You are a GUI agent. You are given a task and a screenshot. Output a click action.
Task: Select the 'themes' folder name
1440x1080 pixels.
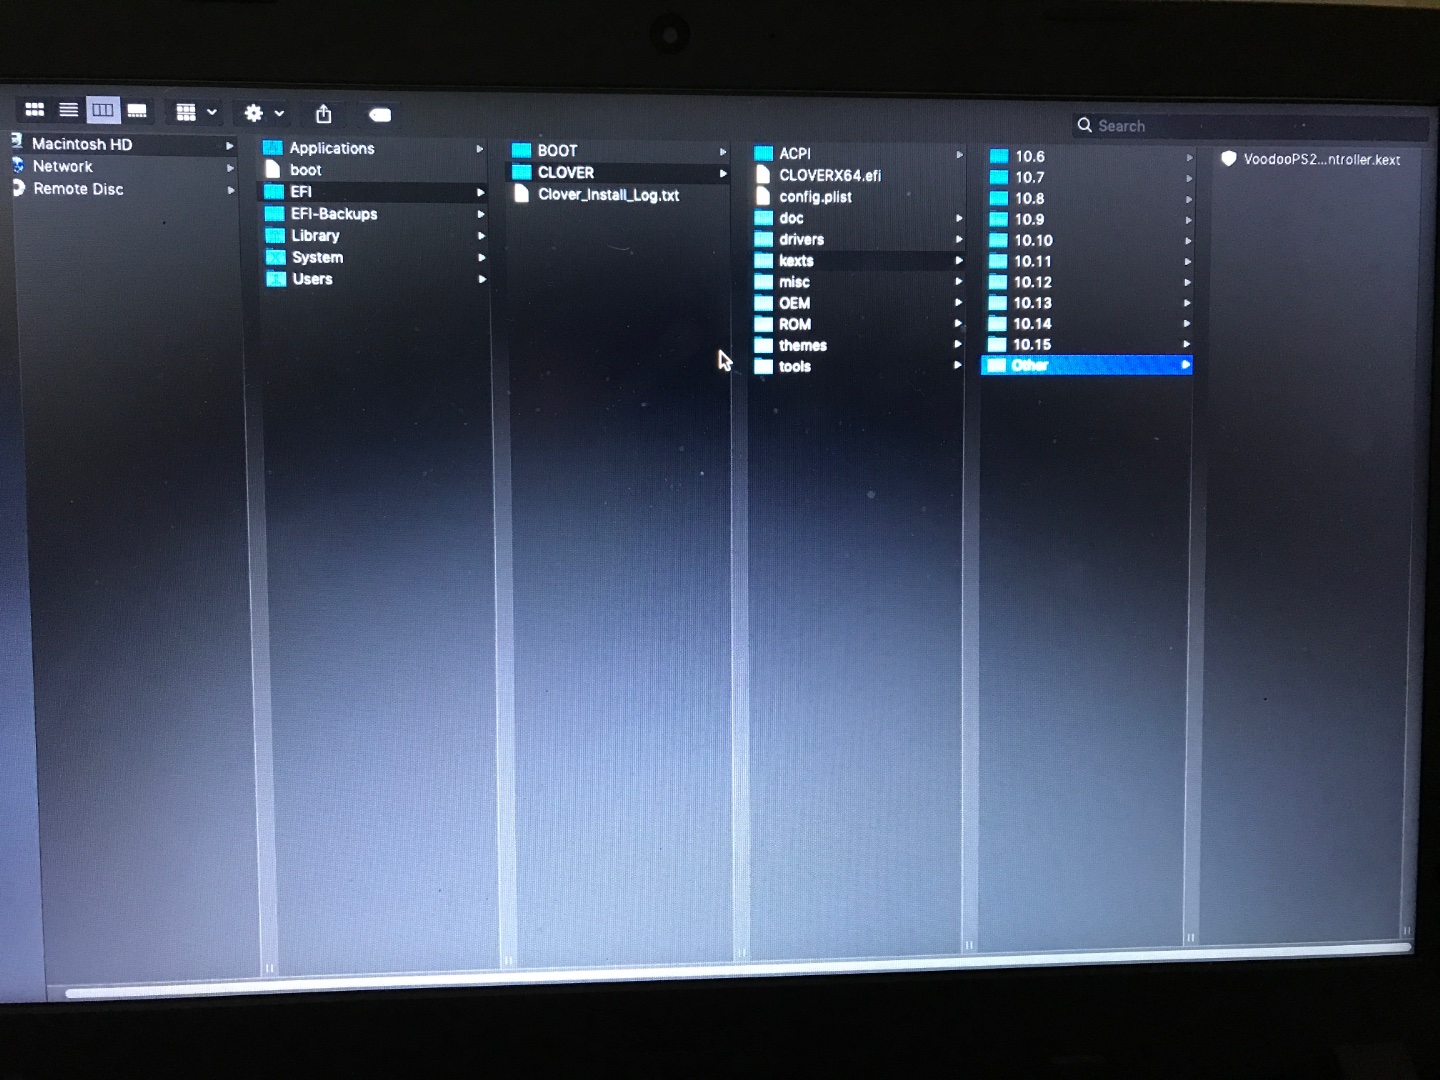point(803,345)
